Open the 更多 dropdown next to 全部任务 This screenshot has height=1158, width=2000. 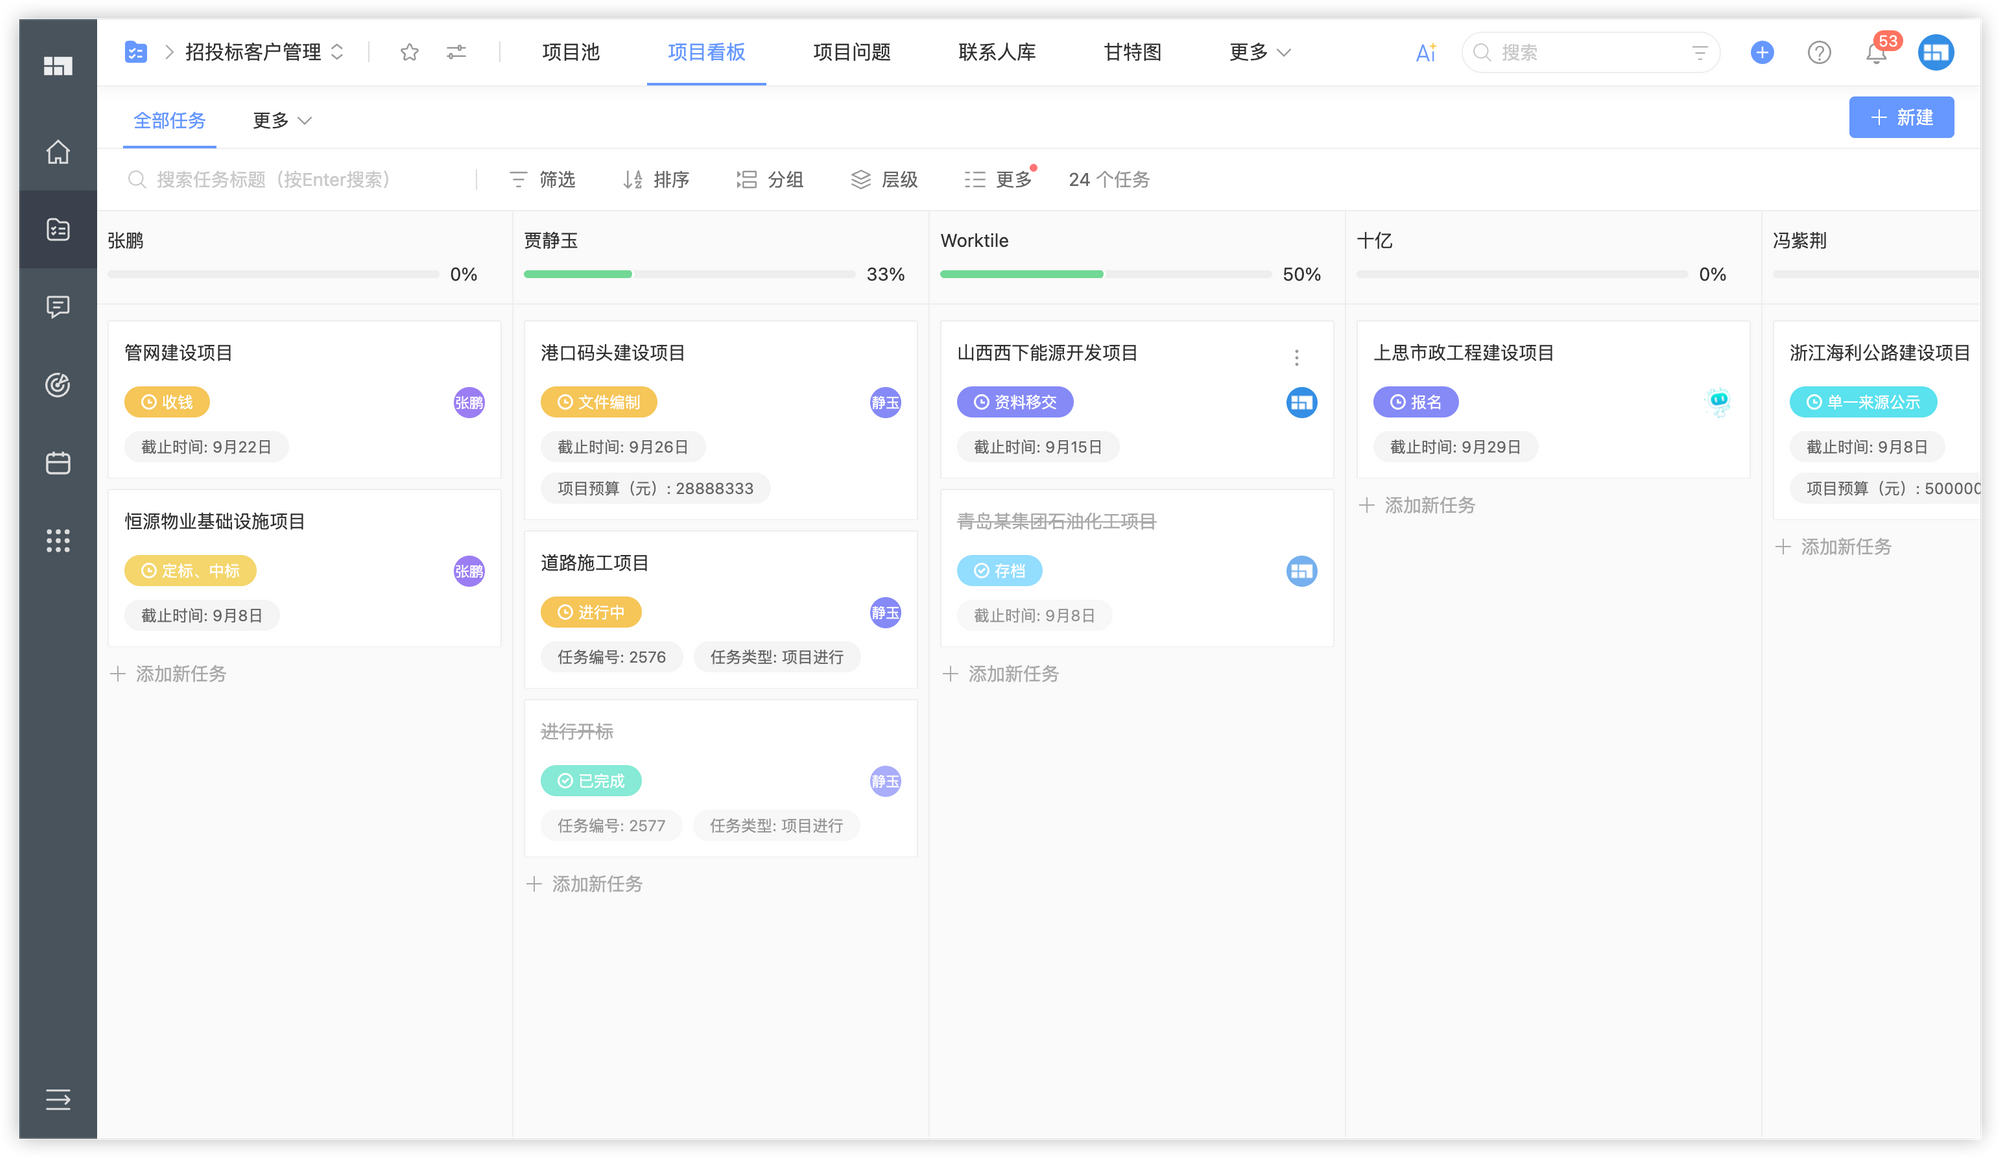coord(281,120)
